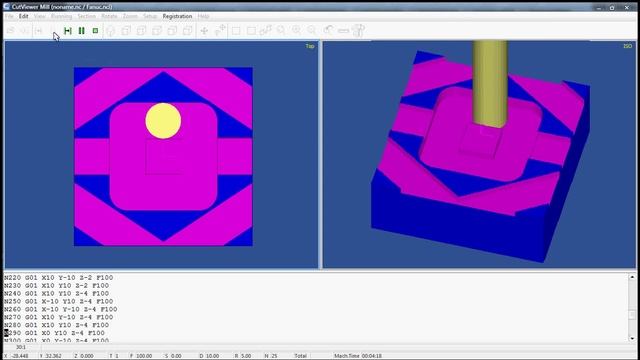
Task: Select the first 3D view cube icon
Action: (x=111, y=31)
